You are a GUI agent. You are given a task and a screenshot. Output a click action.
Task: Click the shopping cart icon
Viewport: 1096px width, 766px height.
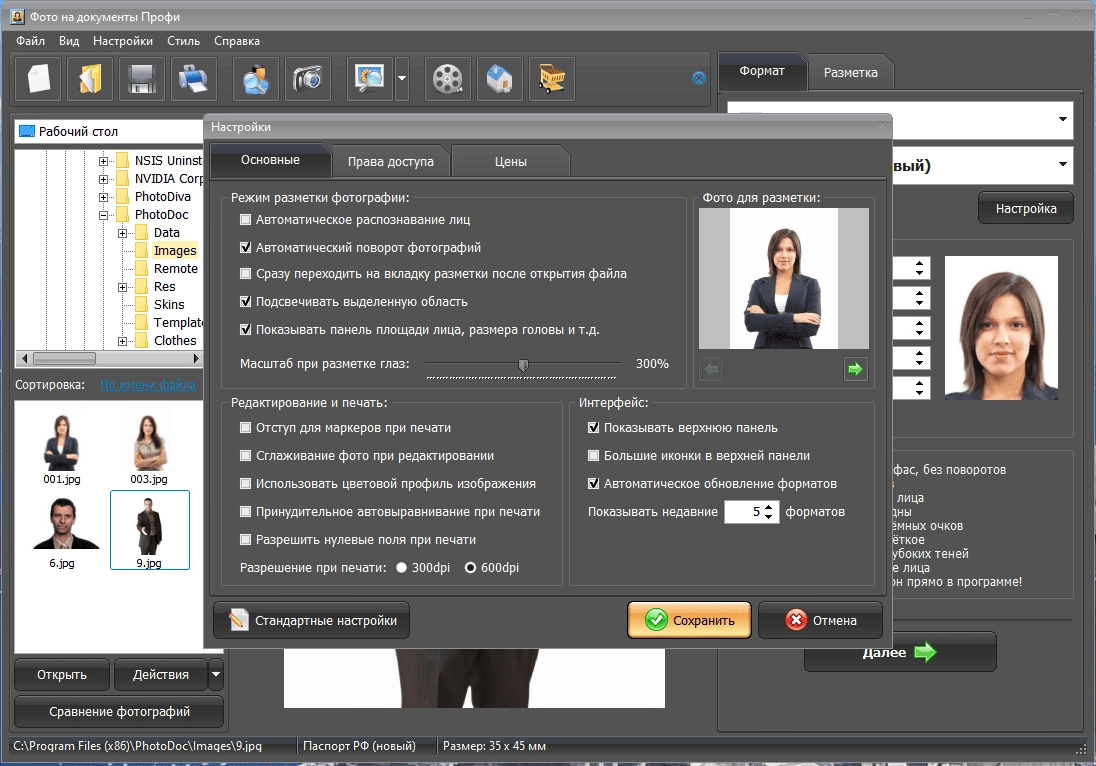click(x=551, y=78)
